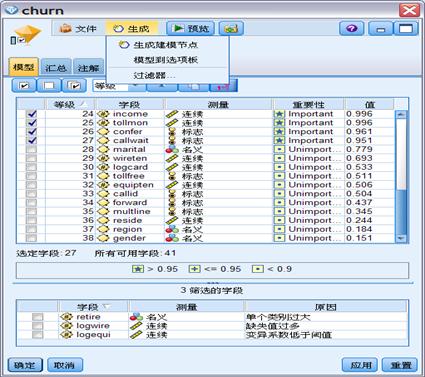Open help with the question mark icon

click(x=352, y=29)
